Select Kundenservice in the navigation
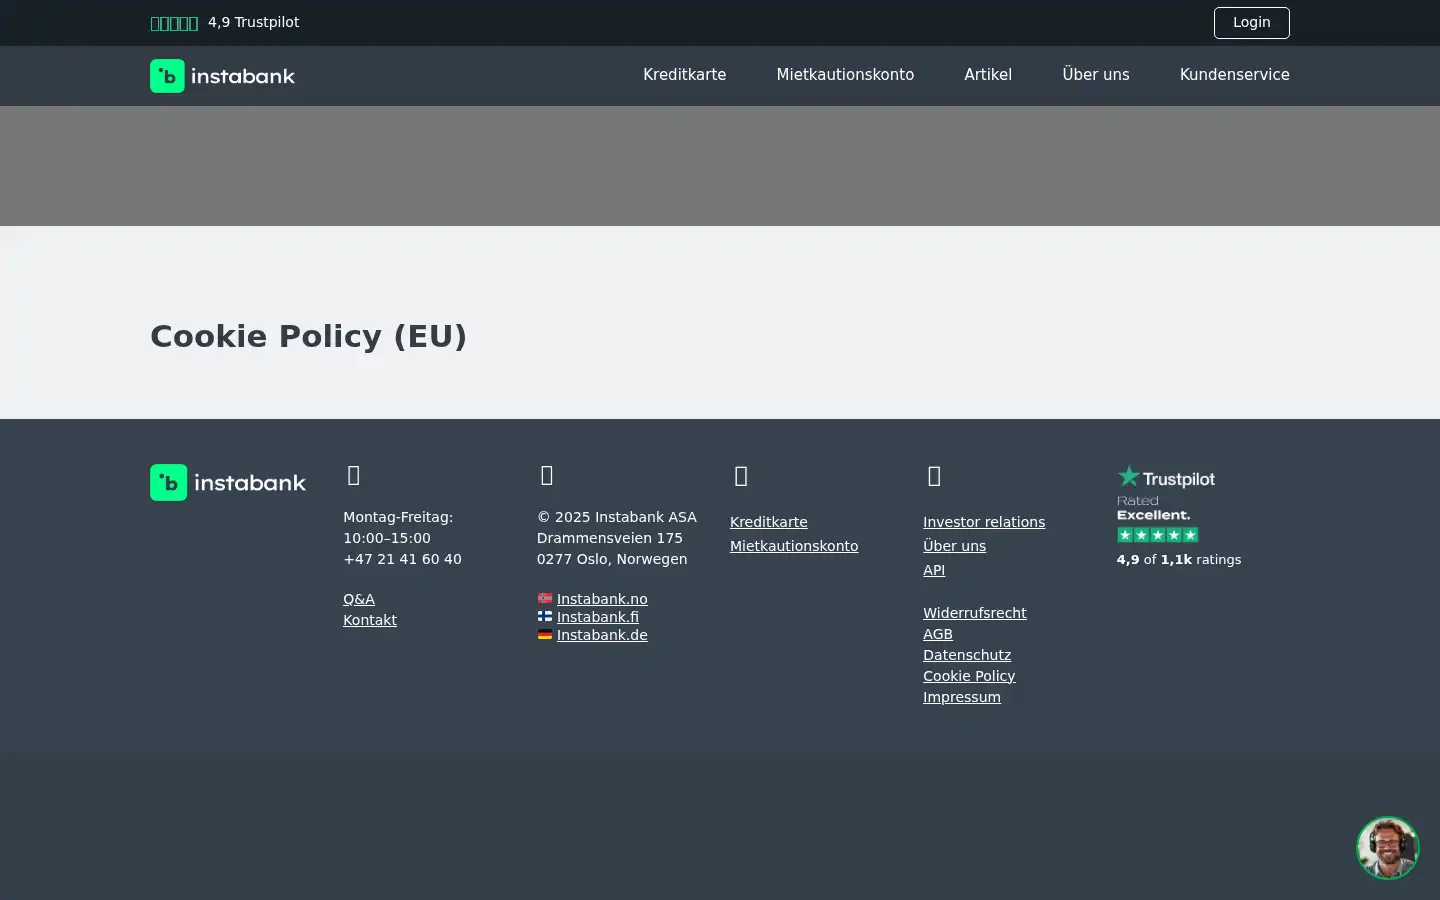This screenshot has height=900, width=1440. coord(1235,75)
